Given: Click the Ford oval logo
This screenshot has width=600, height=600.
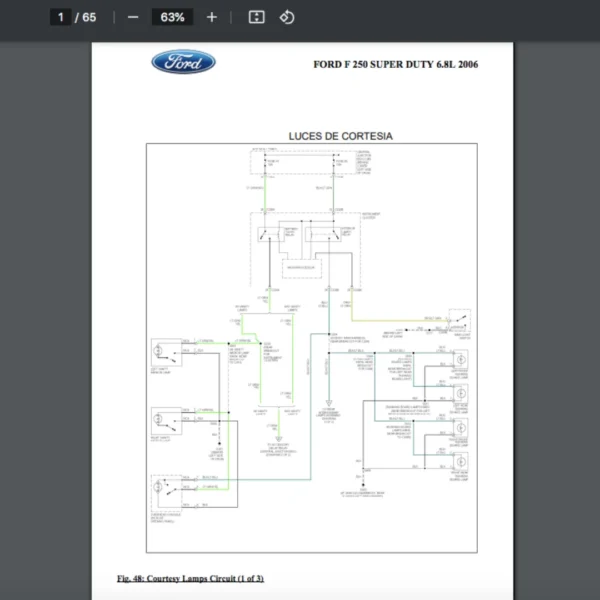Looking at the screenshot, I should 183,62.
